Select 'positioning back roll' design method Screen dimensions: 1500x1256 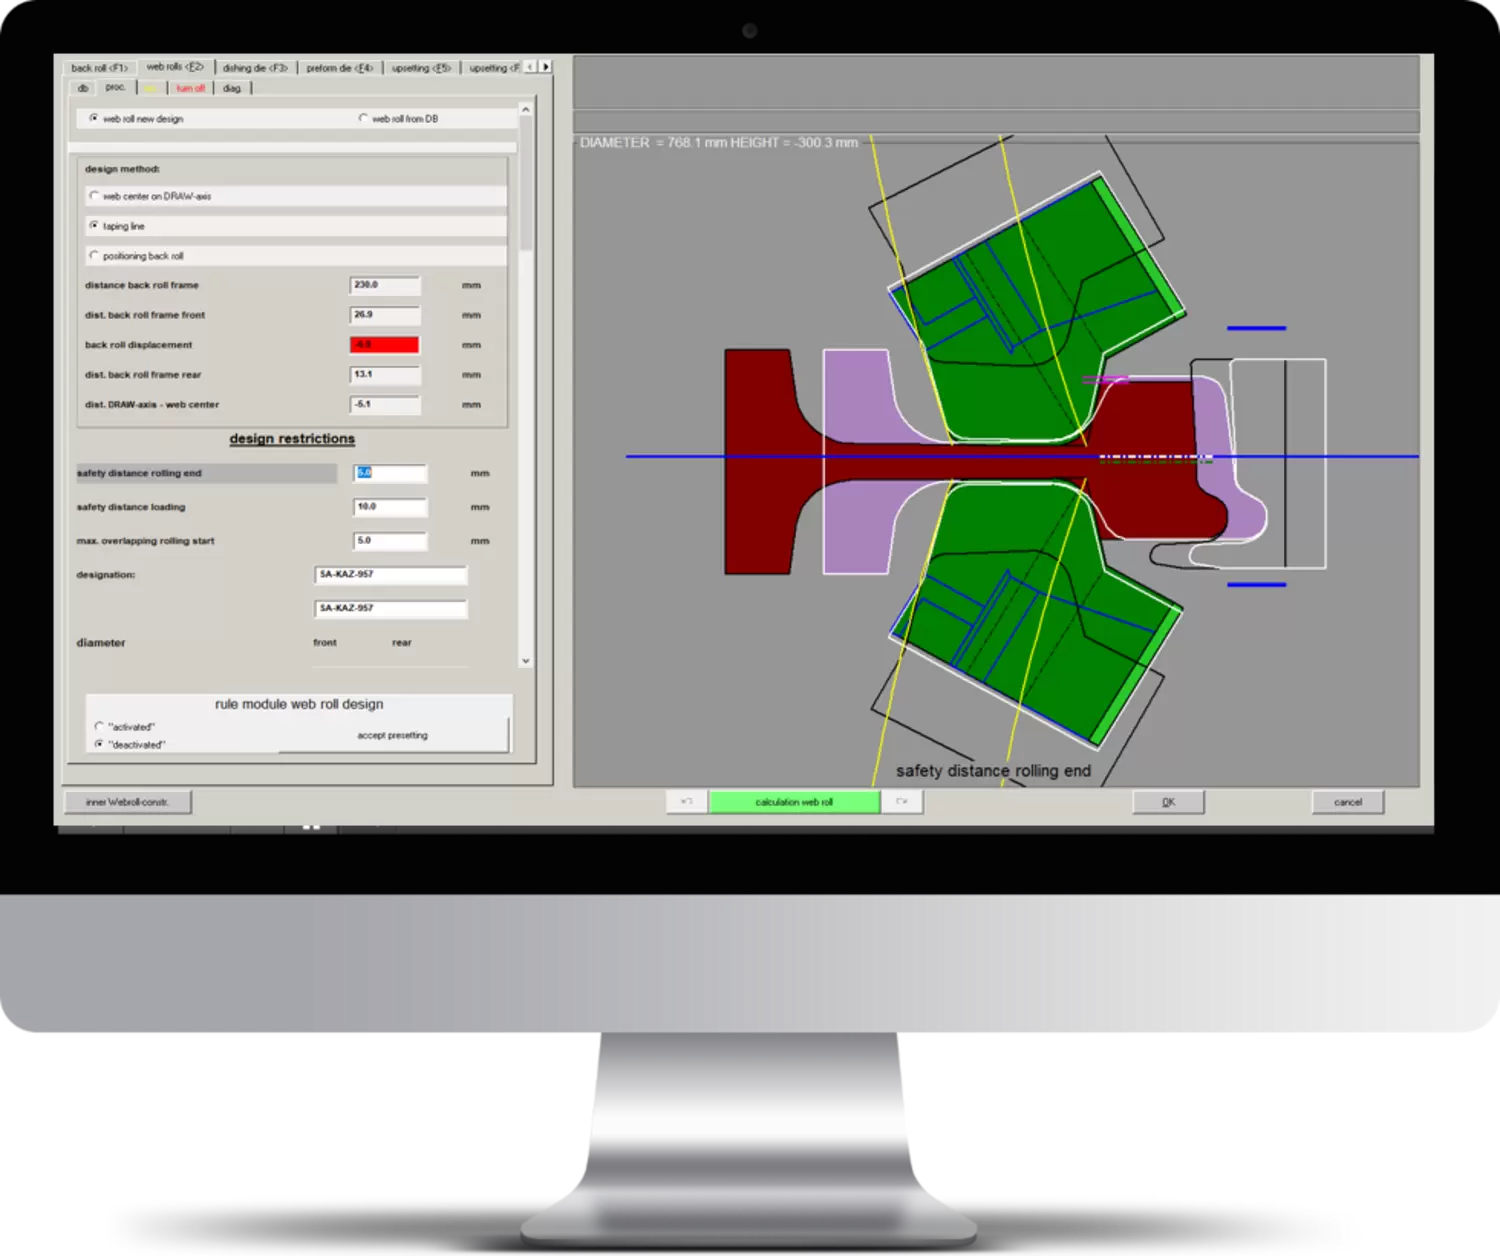coord(95,256)
